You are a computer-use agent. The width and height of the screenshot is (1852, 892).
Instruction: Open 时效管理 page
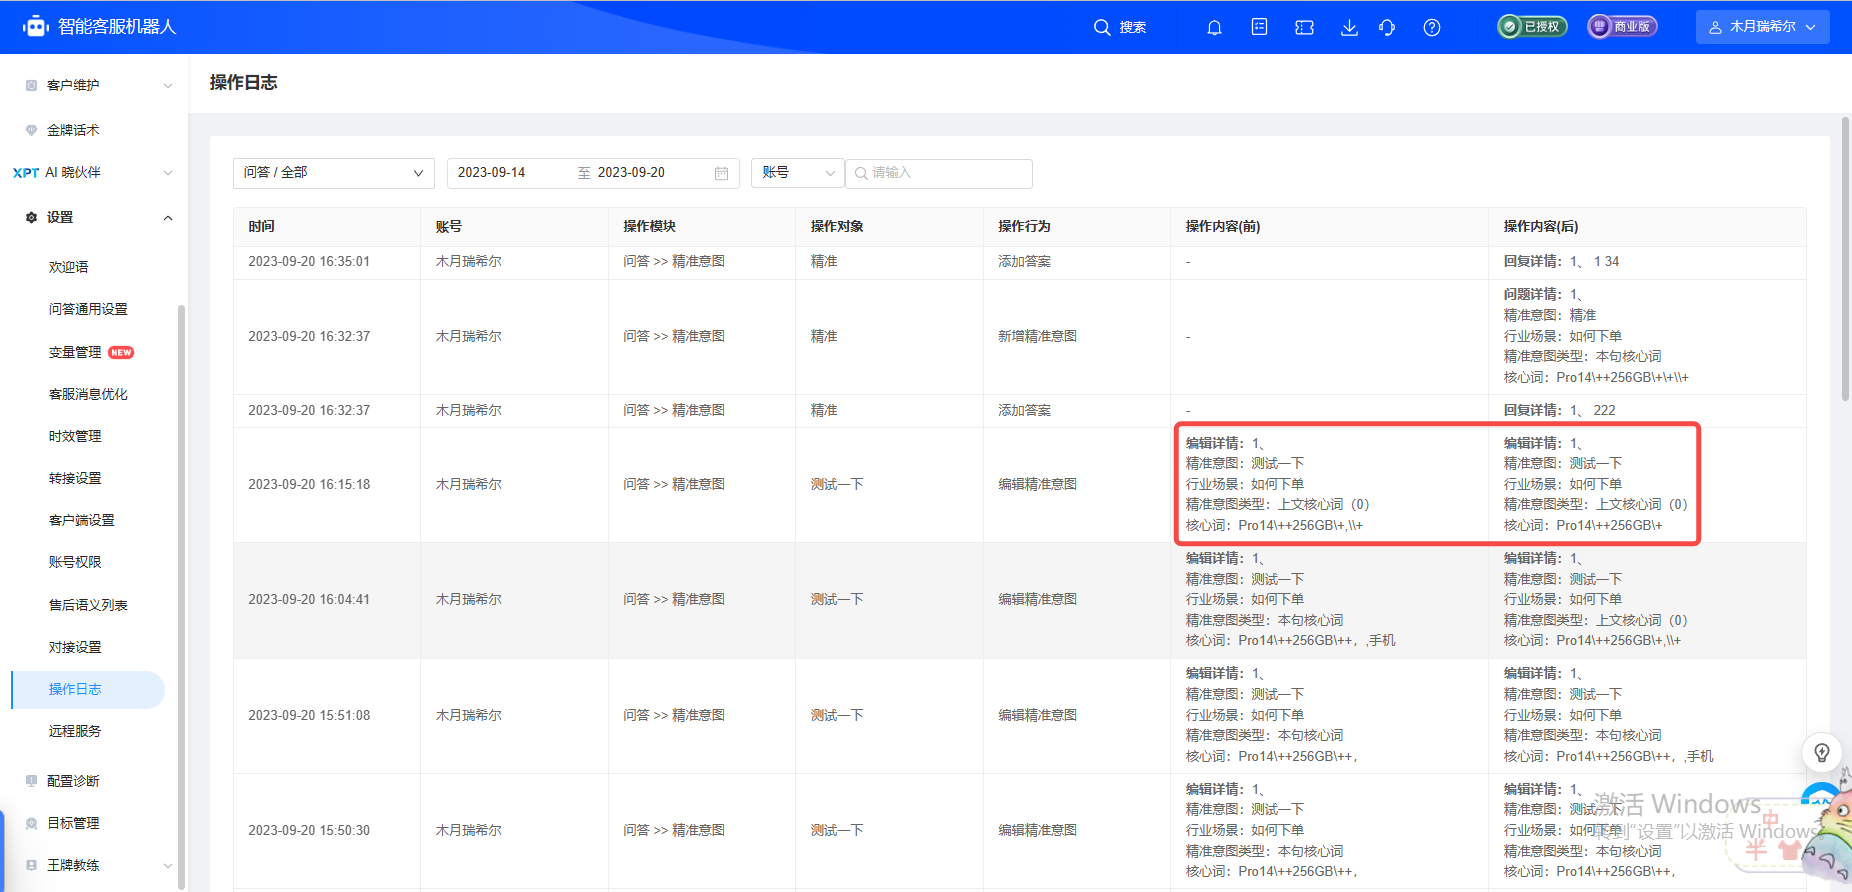pos(75,436)
